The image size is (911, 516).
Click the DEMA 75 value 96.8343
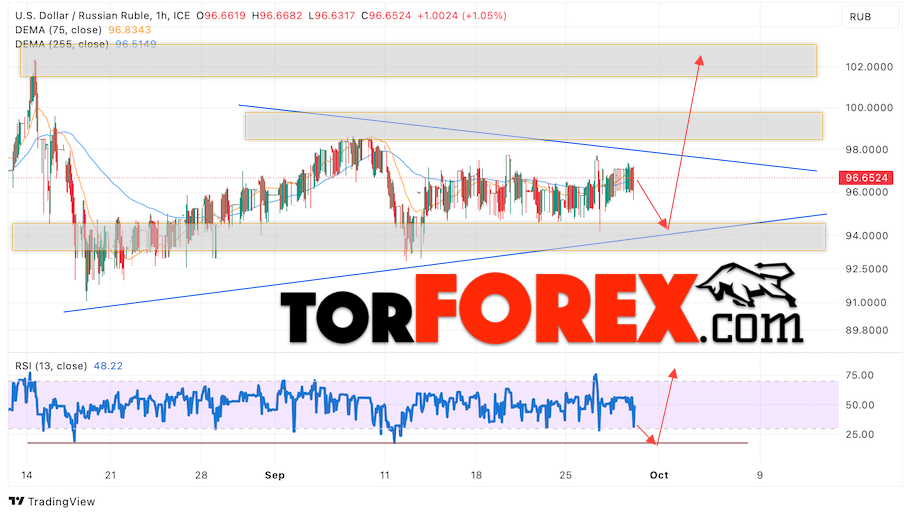tap(129, 30)
